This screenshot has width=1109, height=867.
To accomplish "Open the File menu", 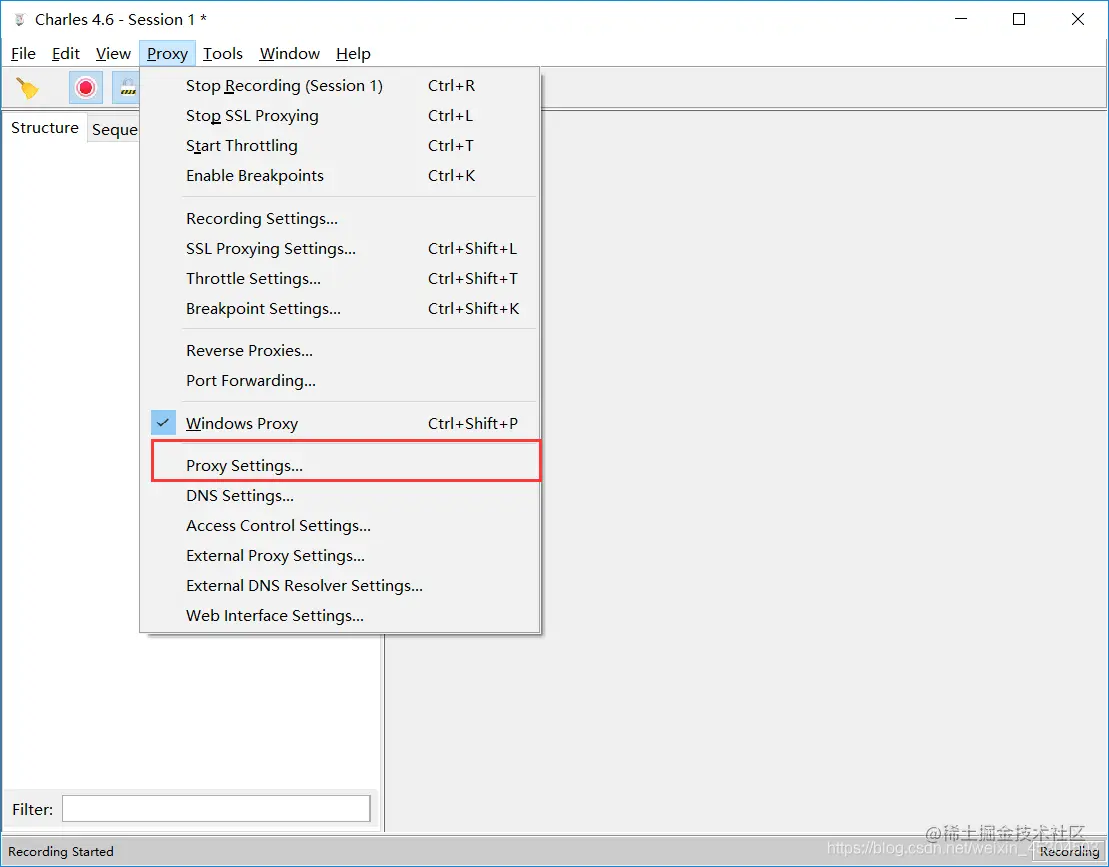I will [23, 54].
